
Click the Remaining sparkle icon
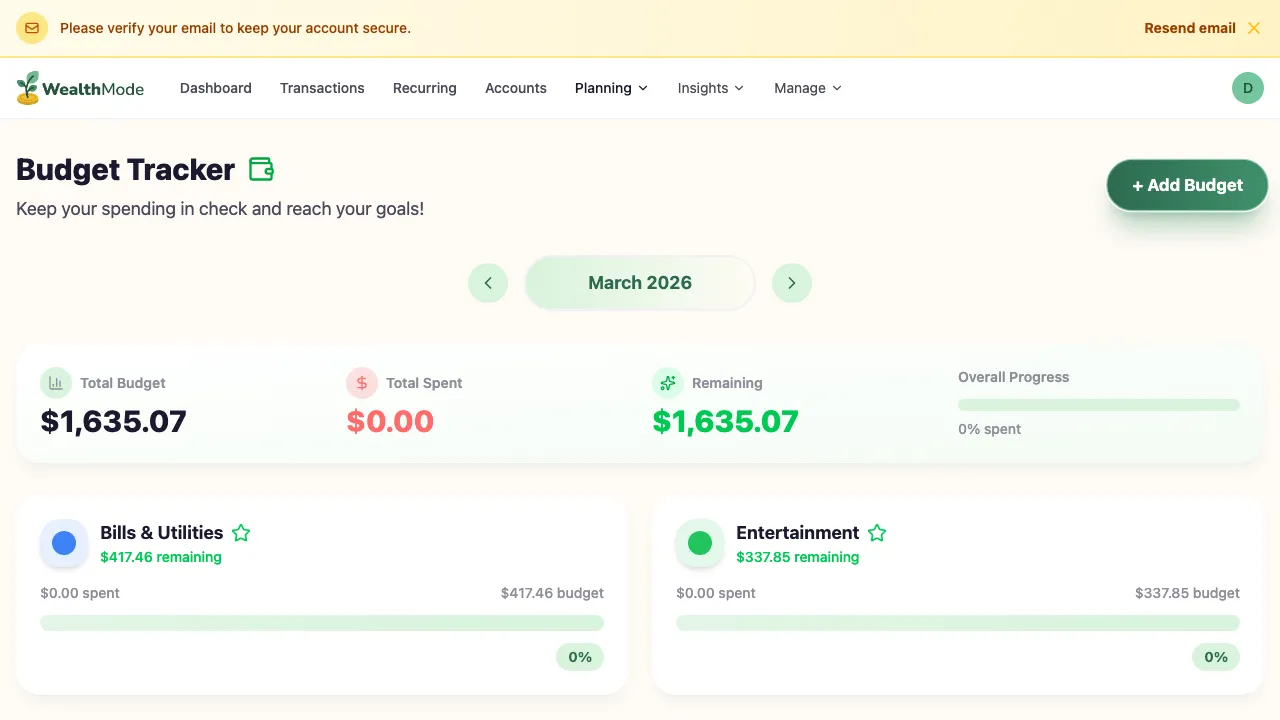click(x=668, y=383)
